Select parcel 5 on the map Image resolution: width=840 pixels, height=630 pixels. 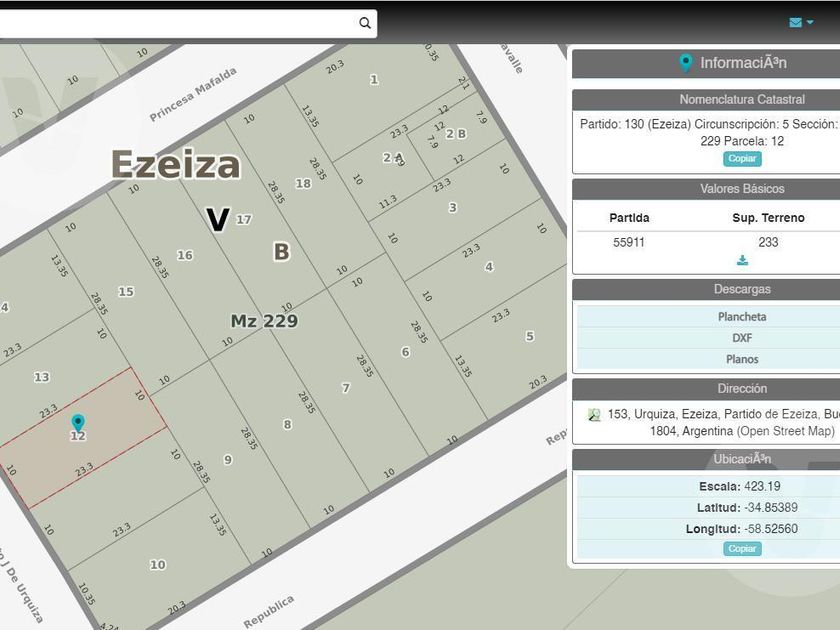point(530,336)
